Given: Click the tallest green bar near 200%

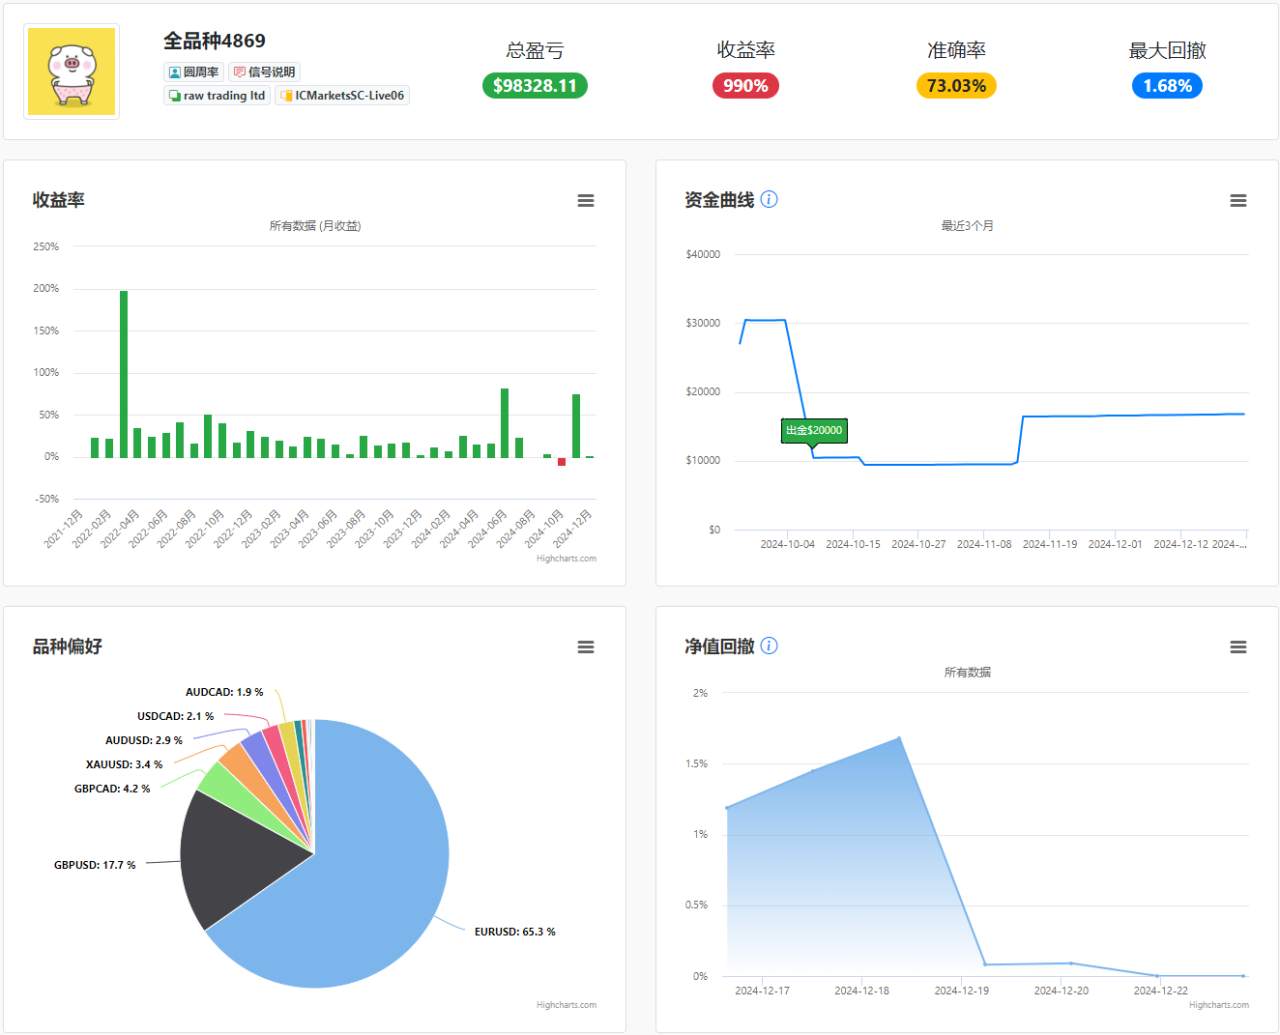Looking at the screenshot, I should (124, 374).
